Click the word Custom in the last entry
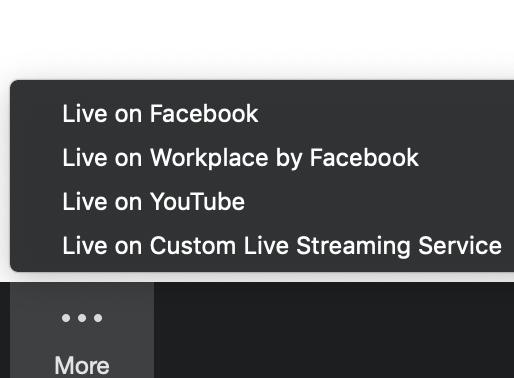514x378 pixels. coord(193,245)
